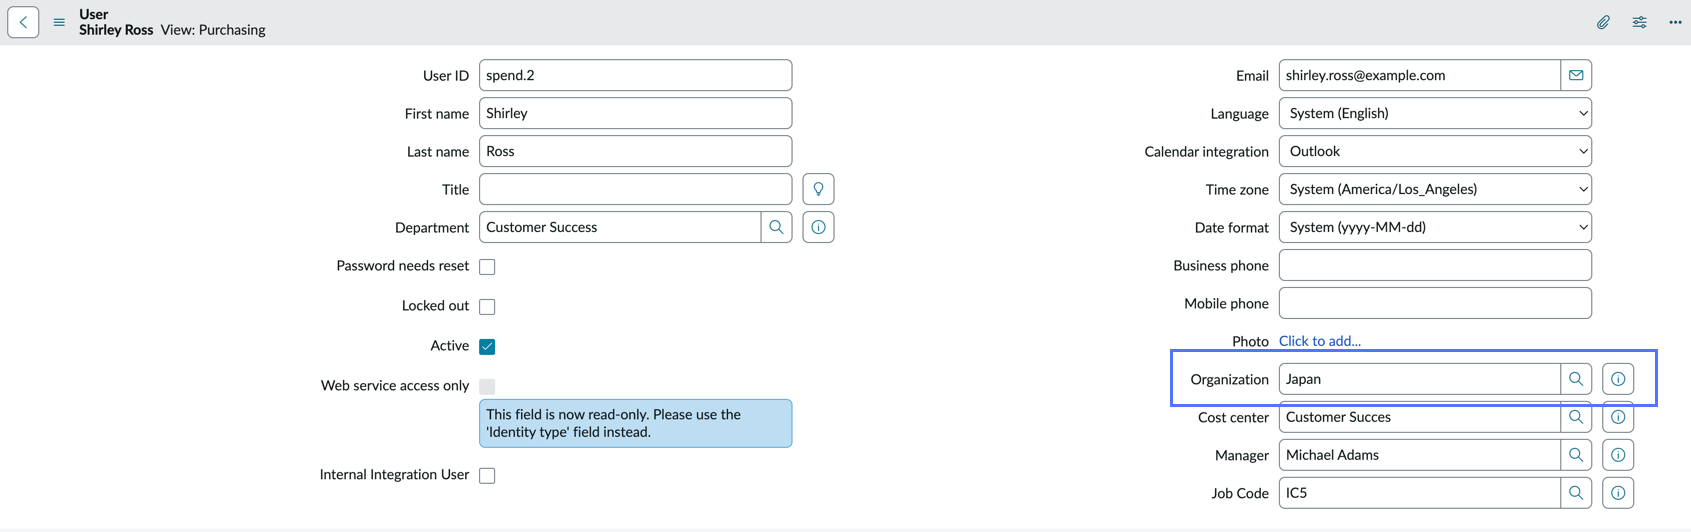Click the Organization field containing Japan
Image resolution: width=1691 pixels, height=532 pixels.
[1420, 379]
